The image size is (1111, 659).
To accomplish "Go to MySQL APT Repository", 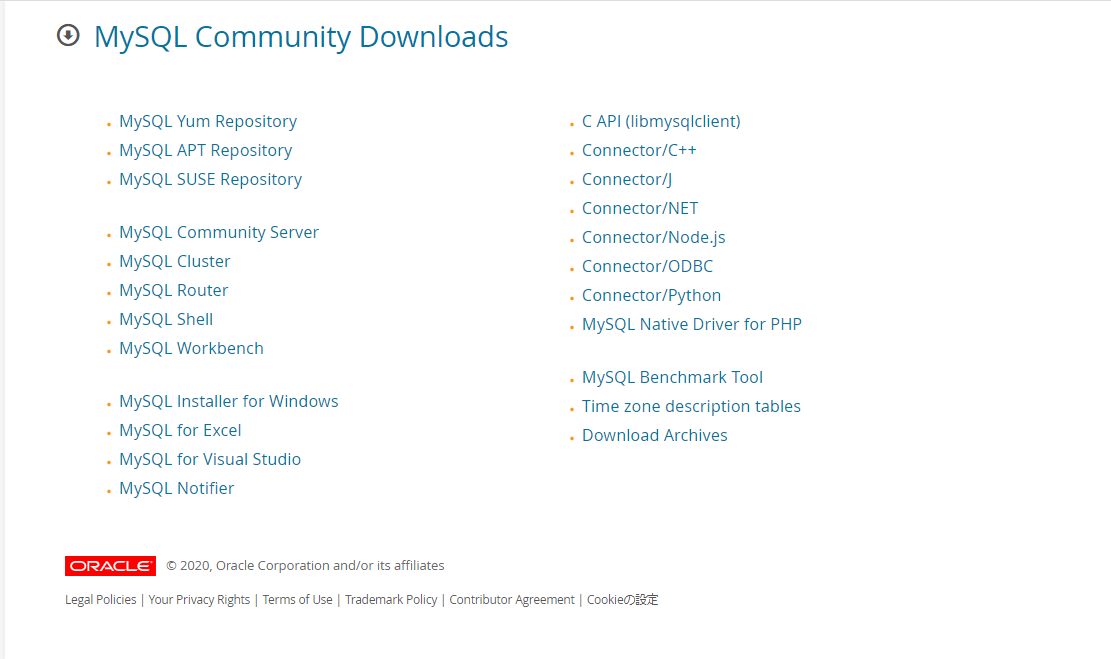I will coord(205,150).
